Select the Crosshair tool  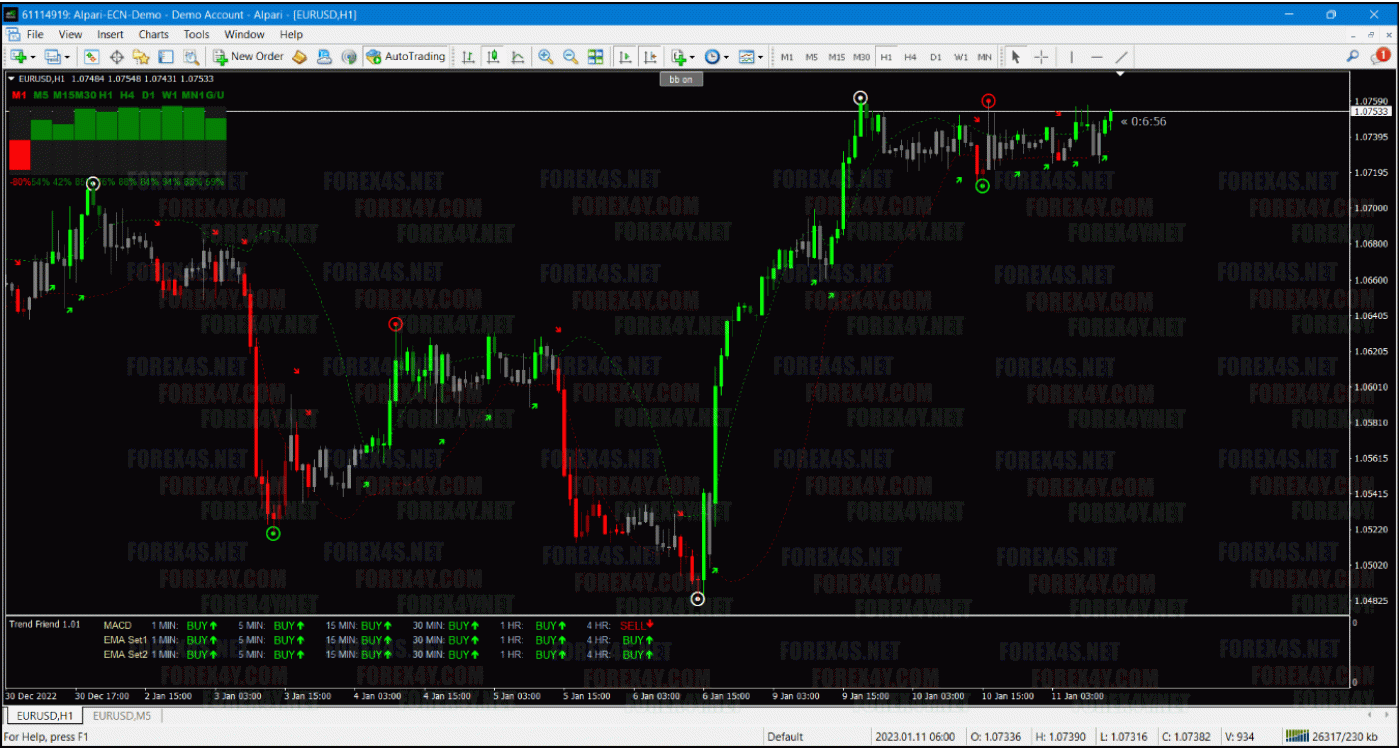(x=1041, y=57)
